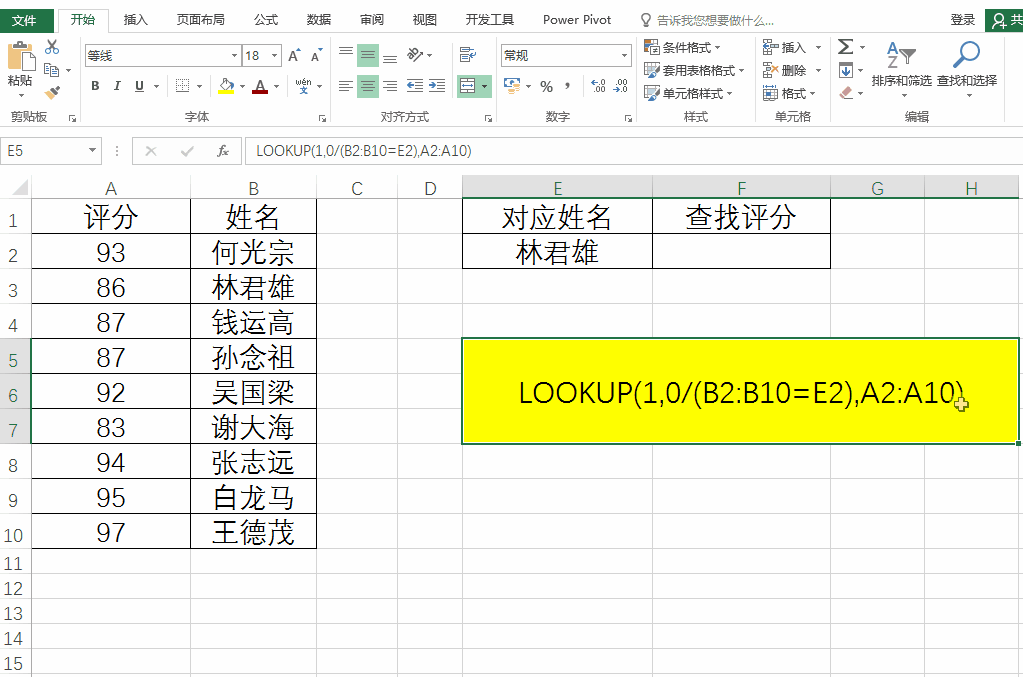The image size is (1023, 677).
Task: Click accounting number format icon
Action: click(512, 85)
